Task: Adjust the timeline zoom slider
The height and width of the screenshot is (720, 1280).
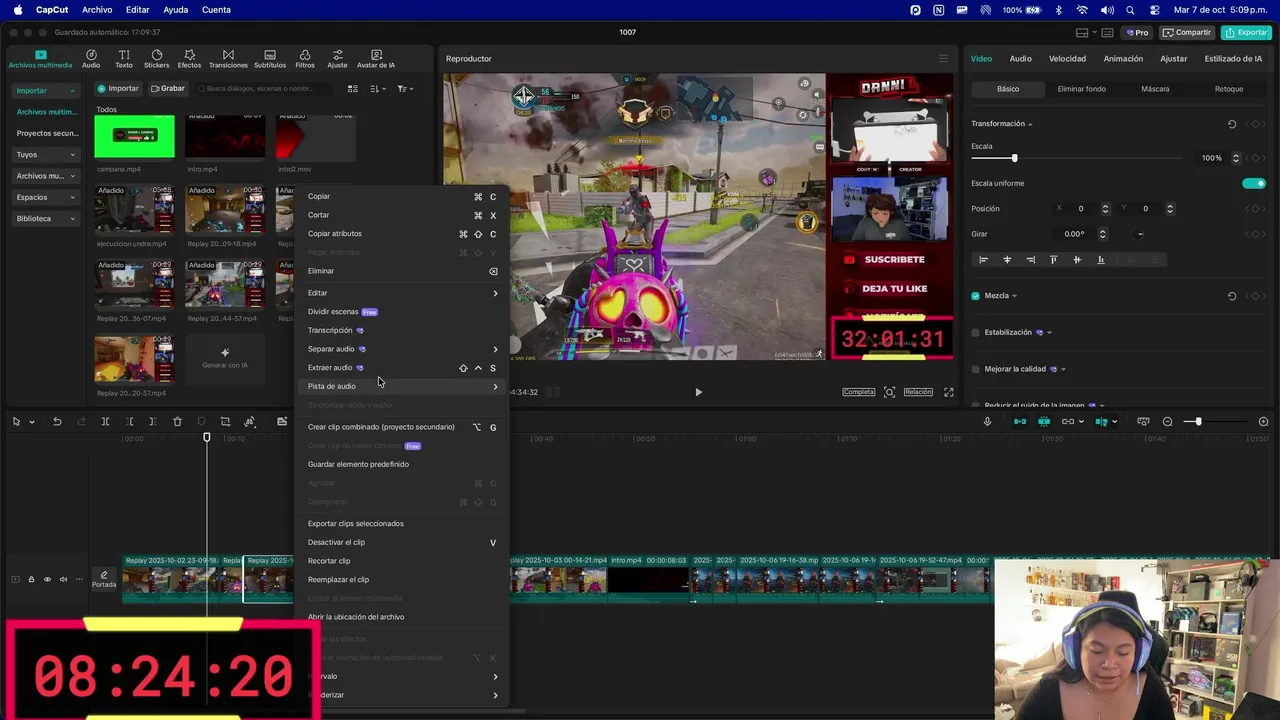Action: tap(1198, 422)
